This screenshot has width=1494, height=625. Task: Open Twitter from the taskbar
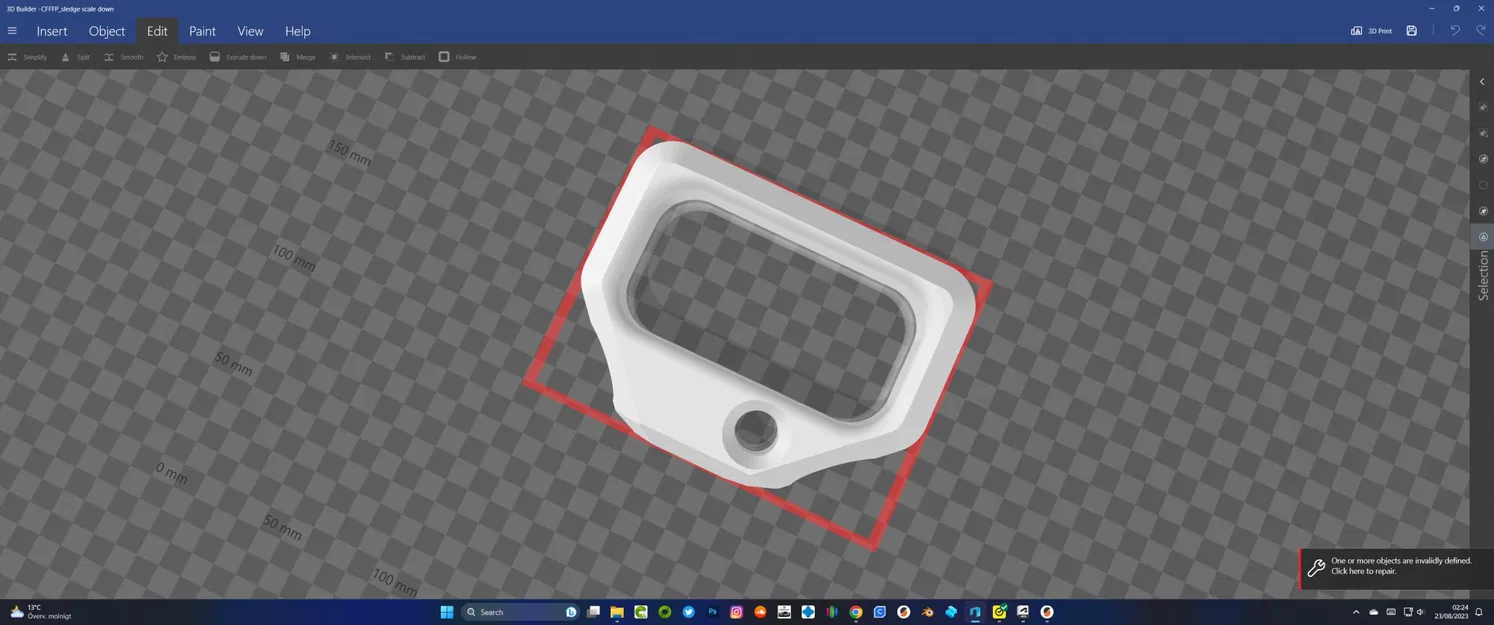tap(688, 612)
